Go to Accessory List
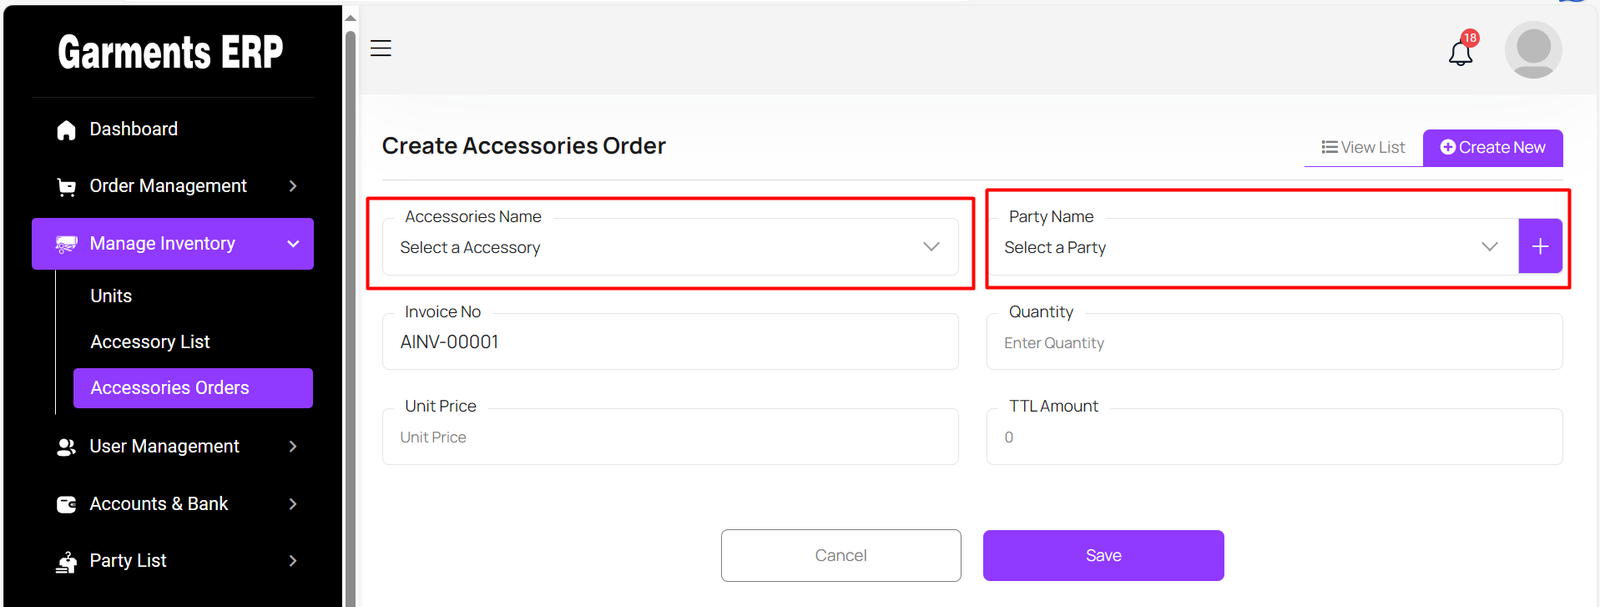1600x607 pixels. click(150, 342)
